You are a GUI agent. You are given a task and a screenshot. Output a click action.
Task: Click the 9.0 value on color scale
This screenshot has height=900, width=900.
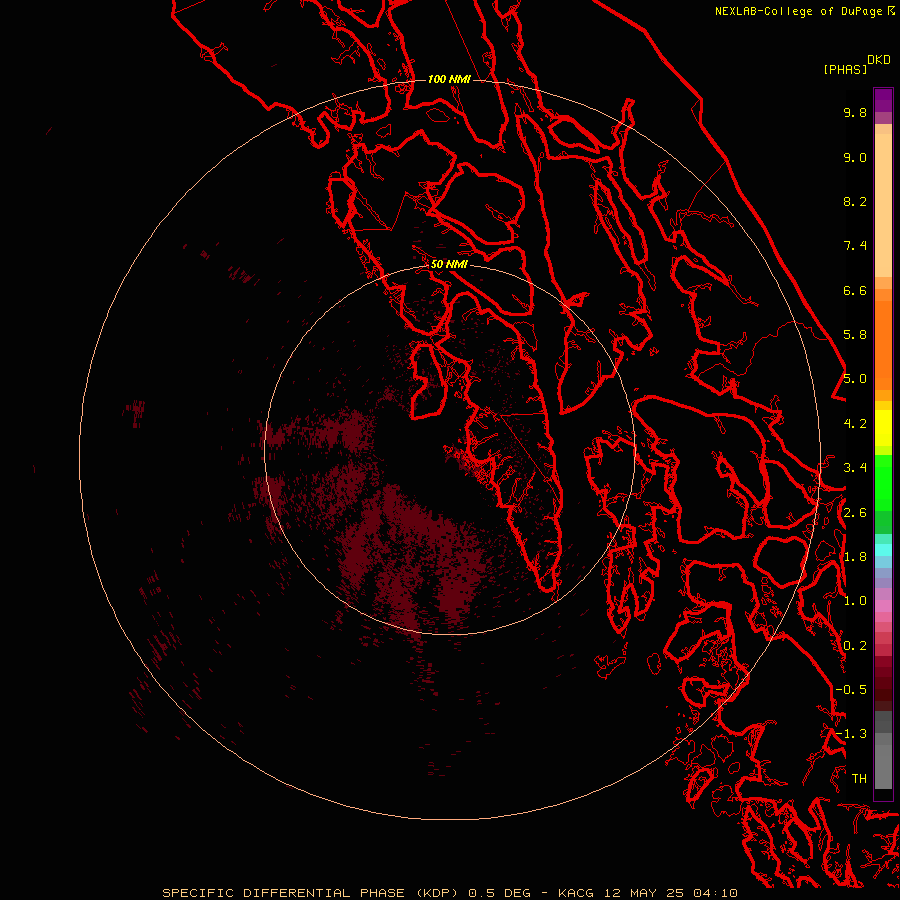855,157
